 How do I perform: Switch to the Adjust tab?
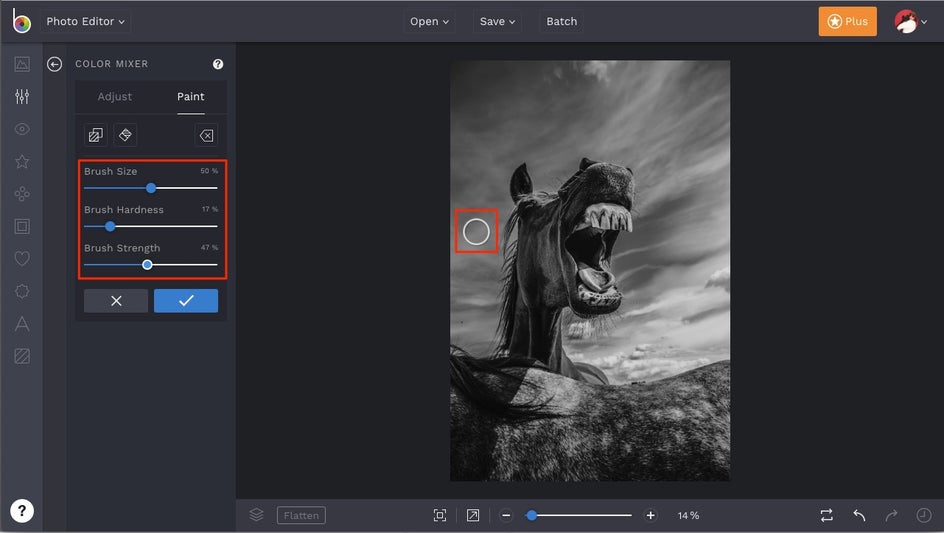click(x=114, y=96)
